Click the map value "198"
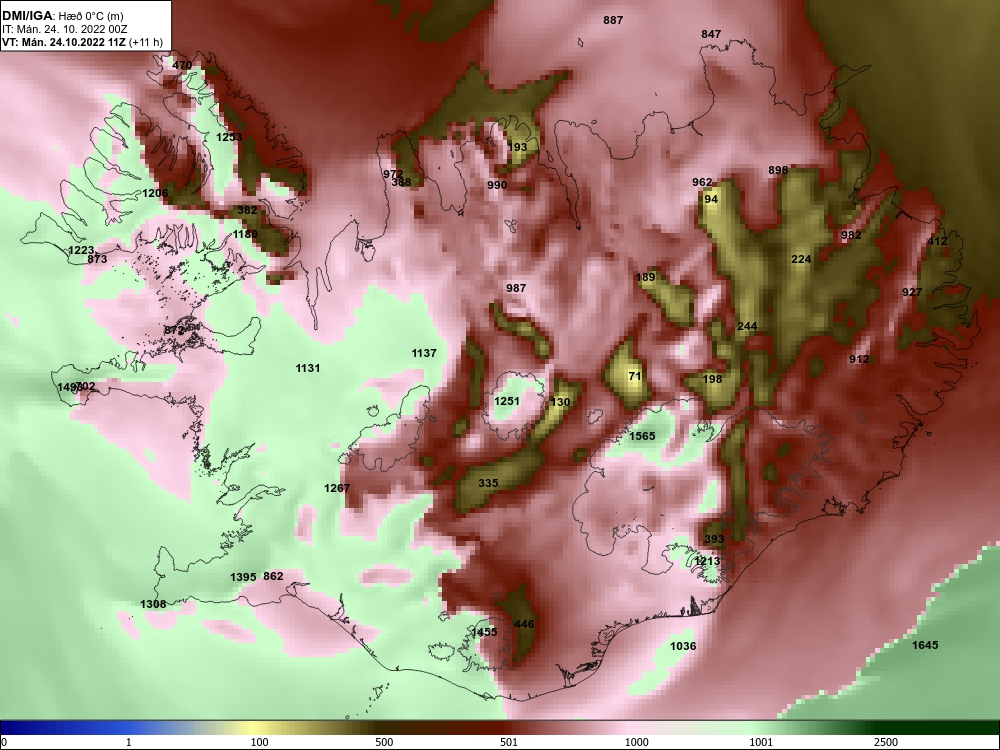This screenshot has height=750, width=1000. (x=712, y=379)
